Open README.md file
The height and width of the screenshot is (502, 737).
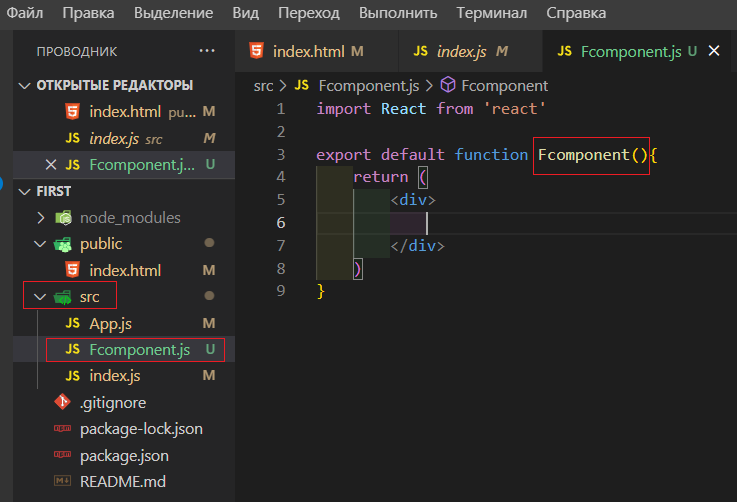pyautogui.click(x=123, y=482)
